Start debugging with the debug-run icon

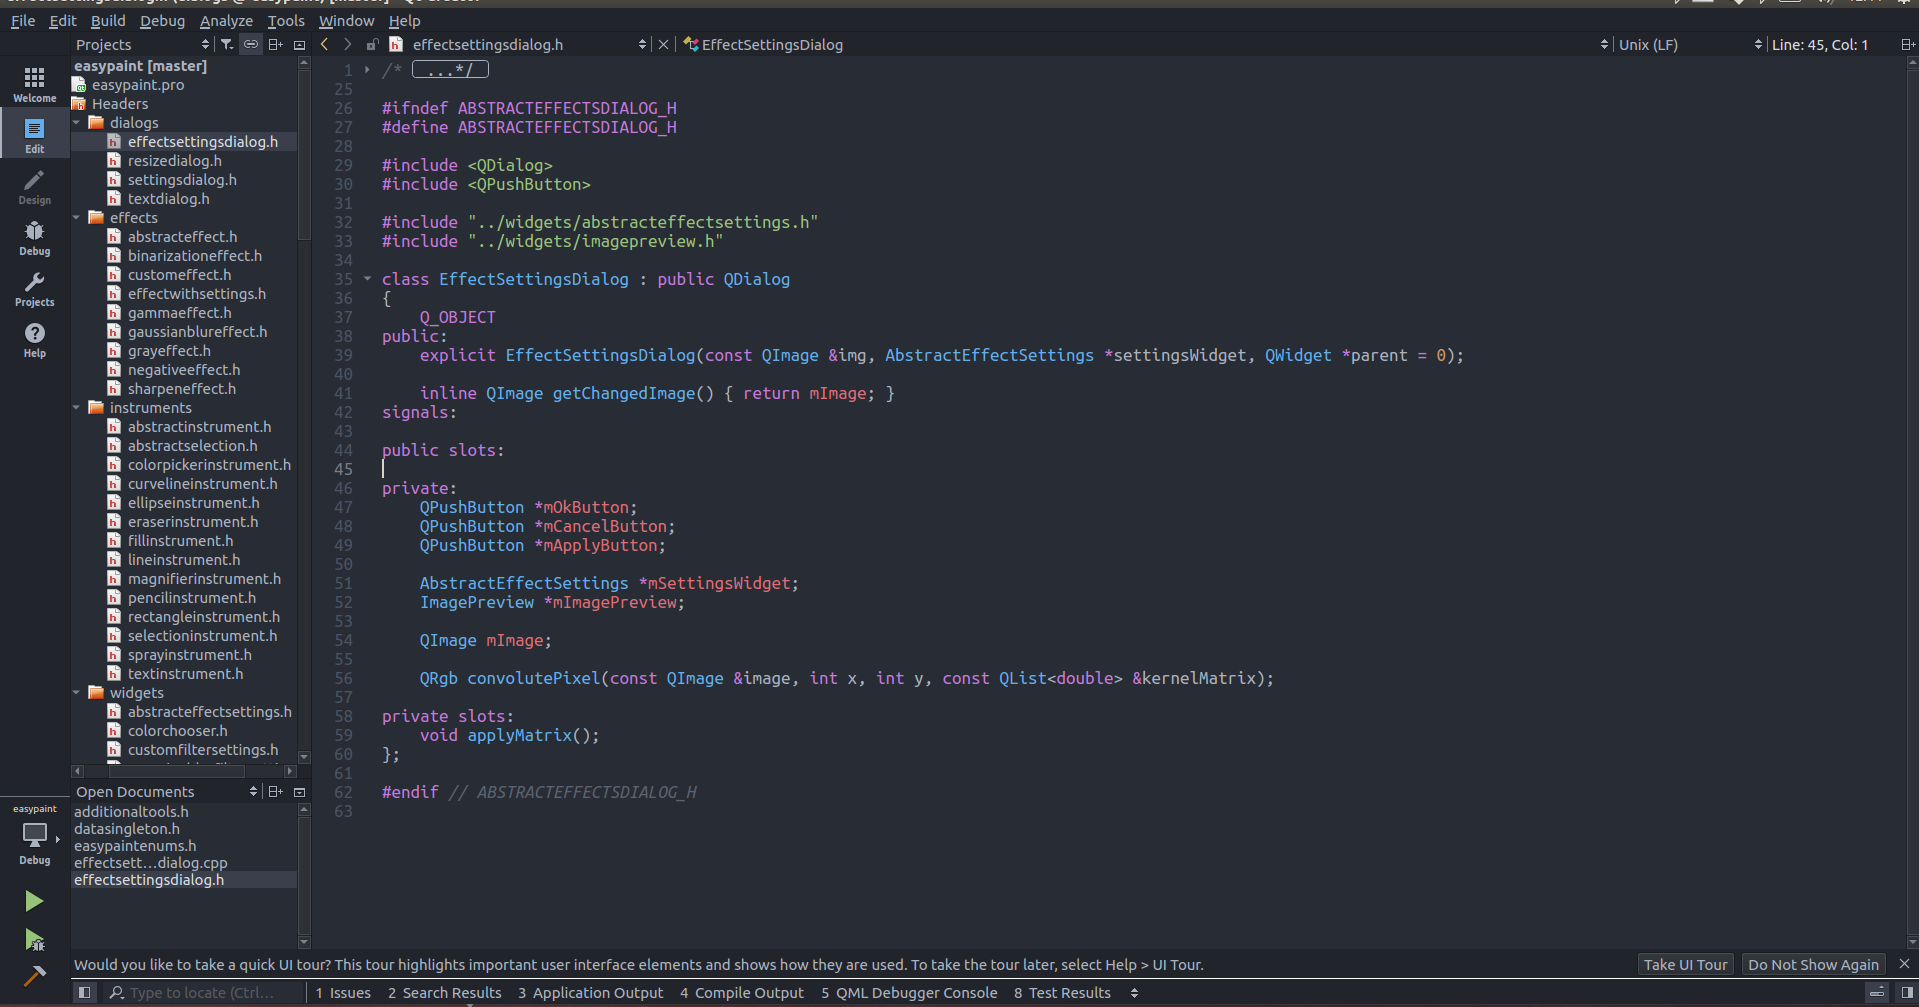(33, 941)
